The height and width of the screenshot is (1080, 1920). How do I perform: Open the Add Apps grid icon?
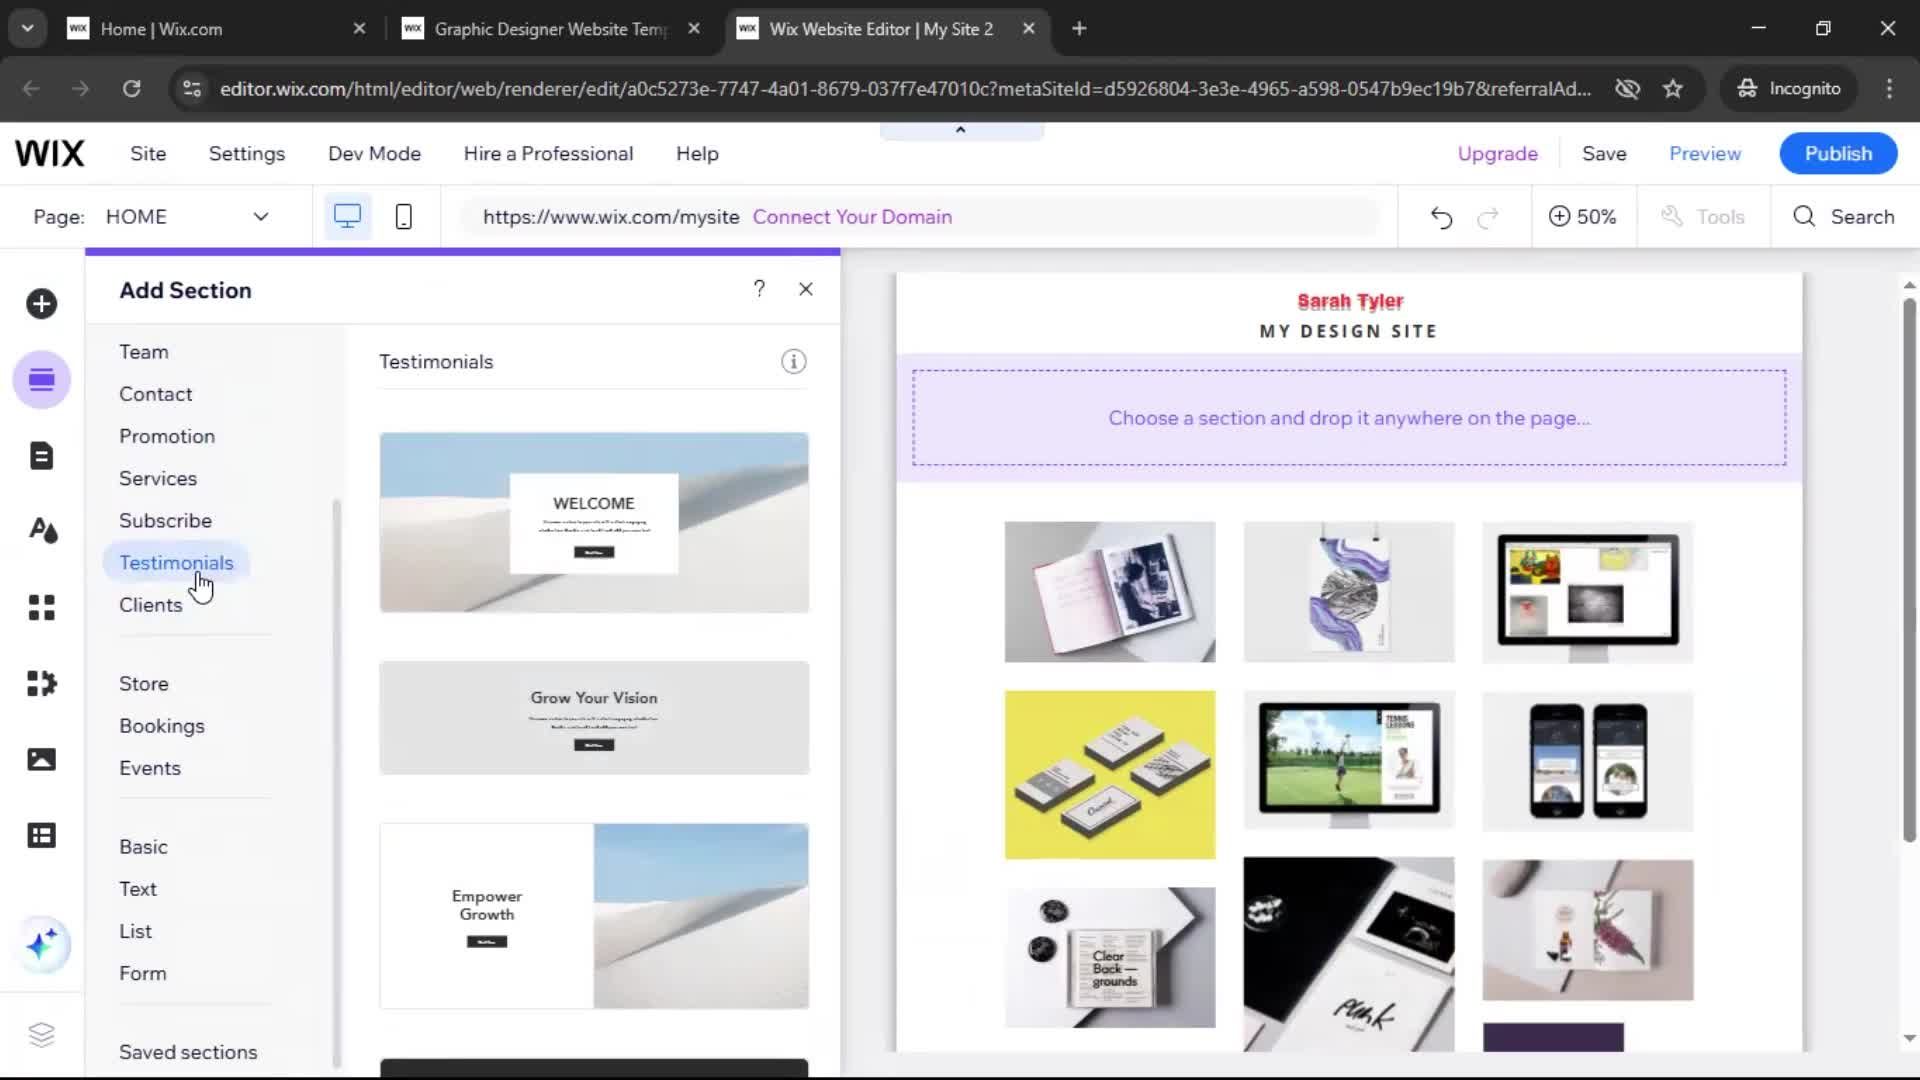(41, 607)
